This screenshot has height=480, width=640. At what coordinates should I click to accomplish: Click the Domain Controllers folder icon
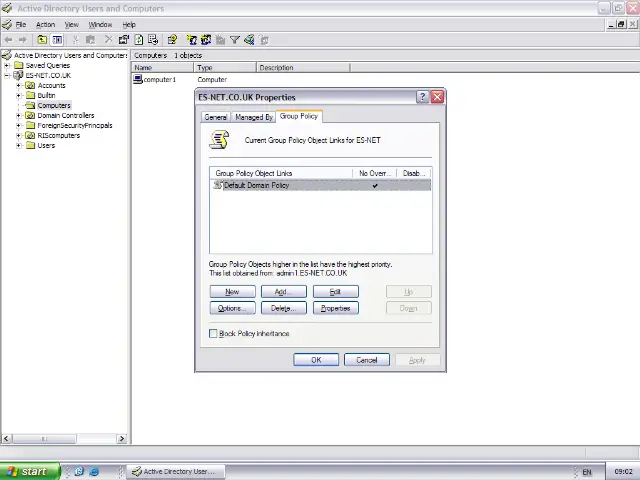pos(30,116)
